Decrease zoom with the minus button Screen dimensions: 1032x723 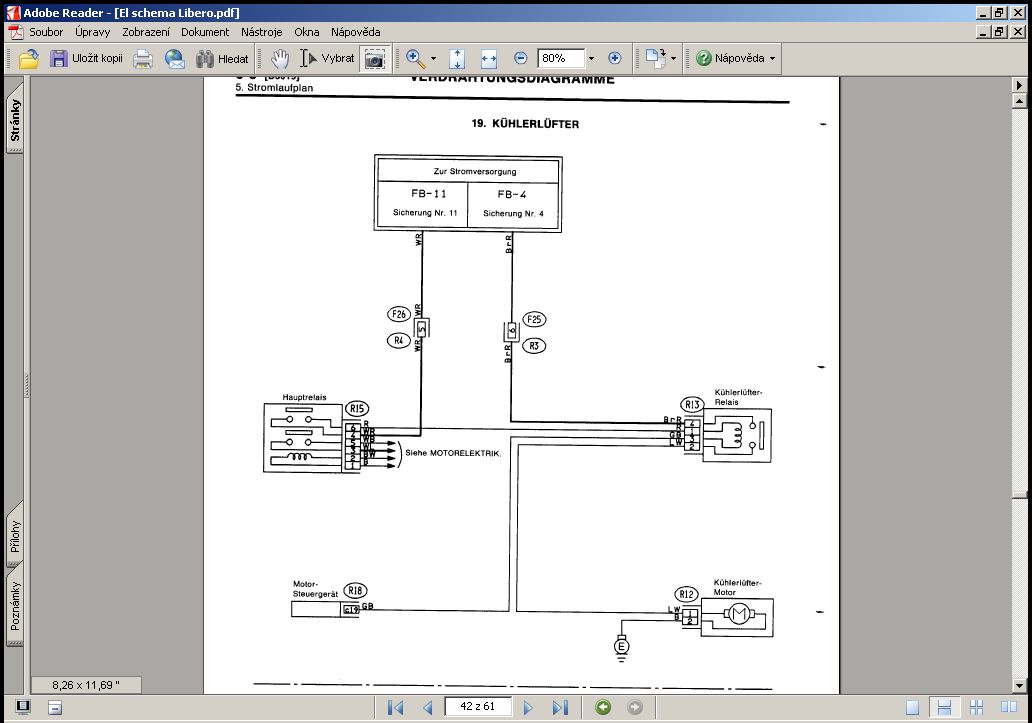521,59
